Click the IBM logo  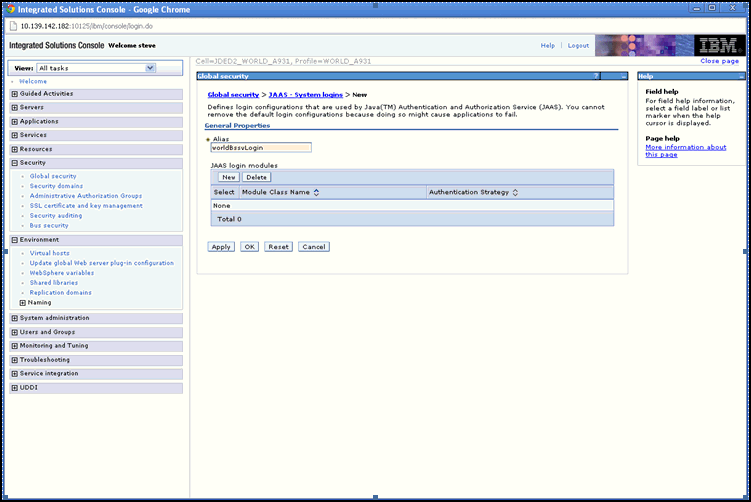(718, 46)
